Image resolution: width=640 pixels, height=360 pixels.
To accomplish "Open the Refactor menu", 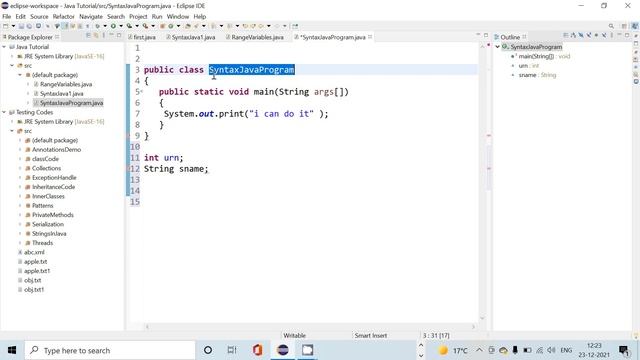I will (64, 16).
